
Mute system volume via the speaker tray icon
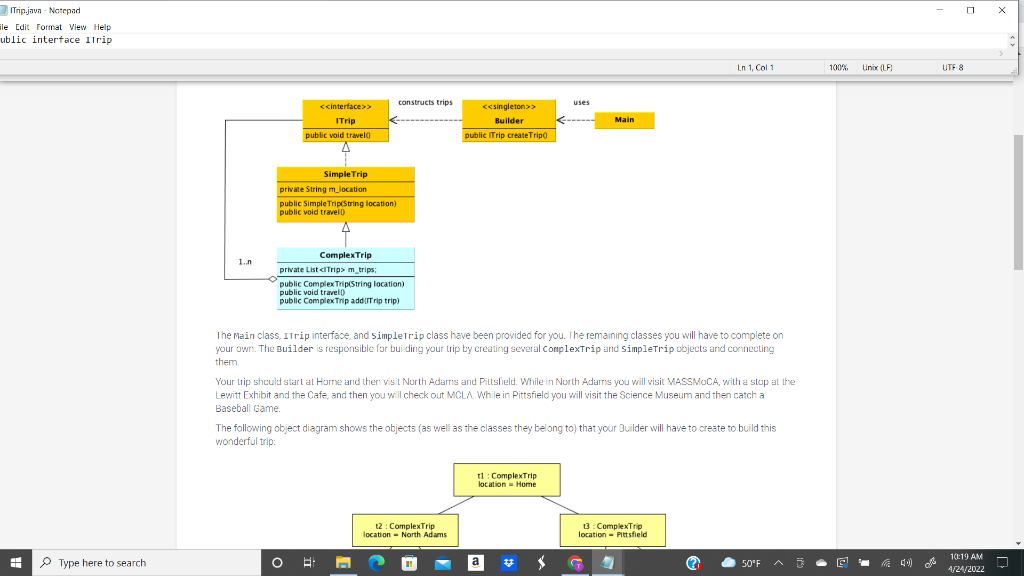906,563
